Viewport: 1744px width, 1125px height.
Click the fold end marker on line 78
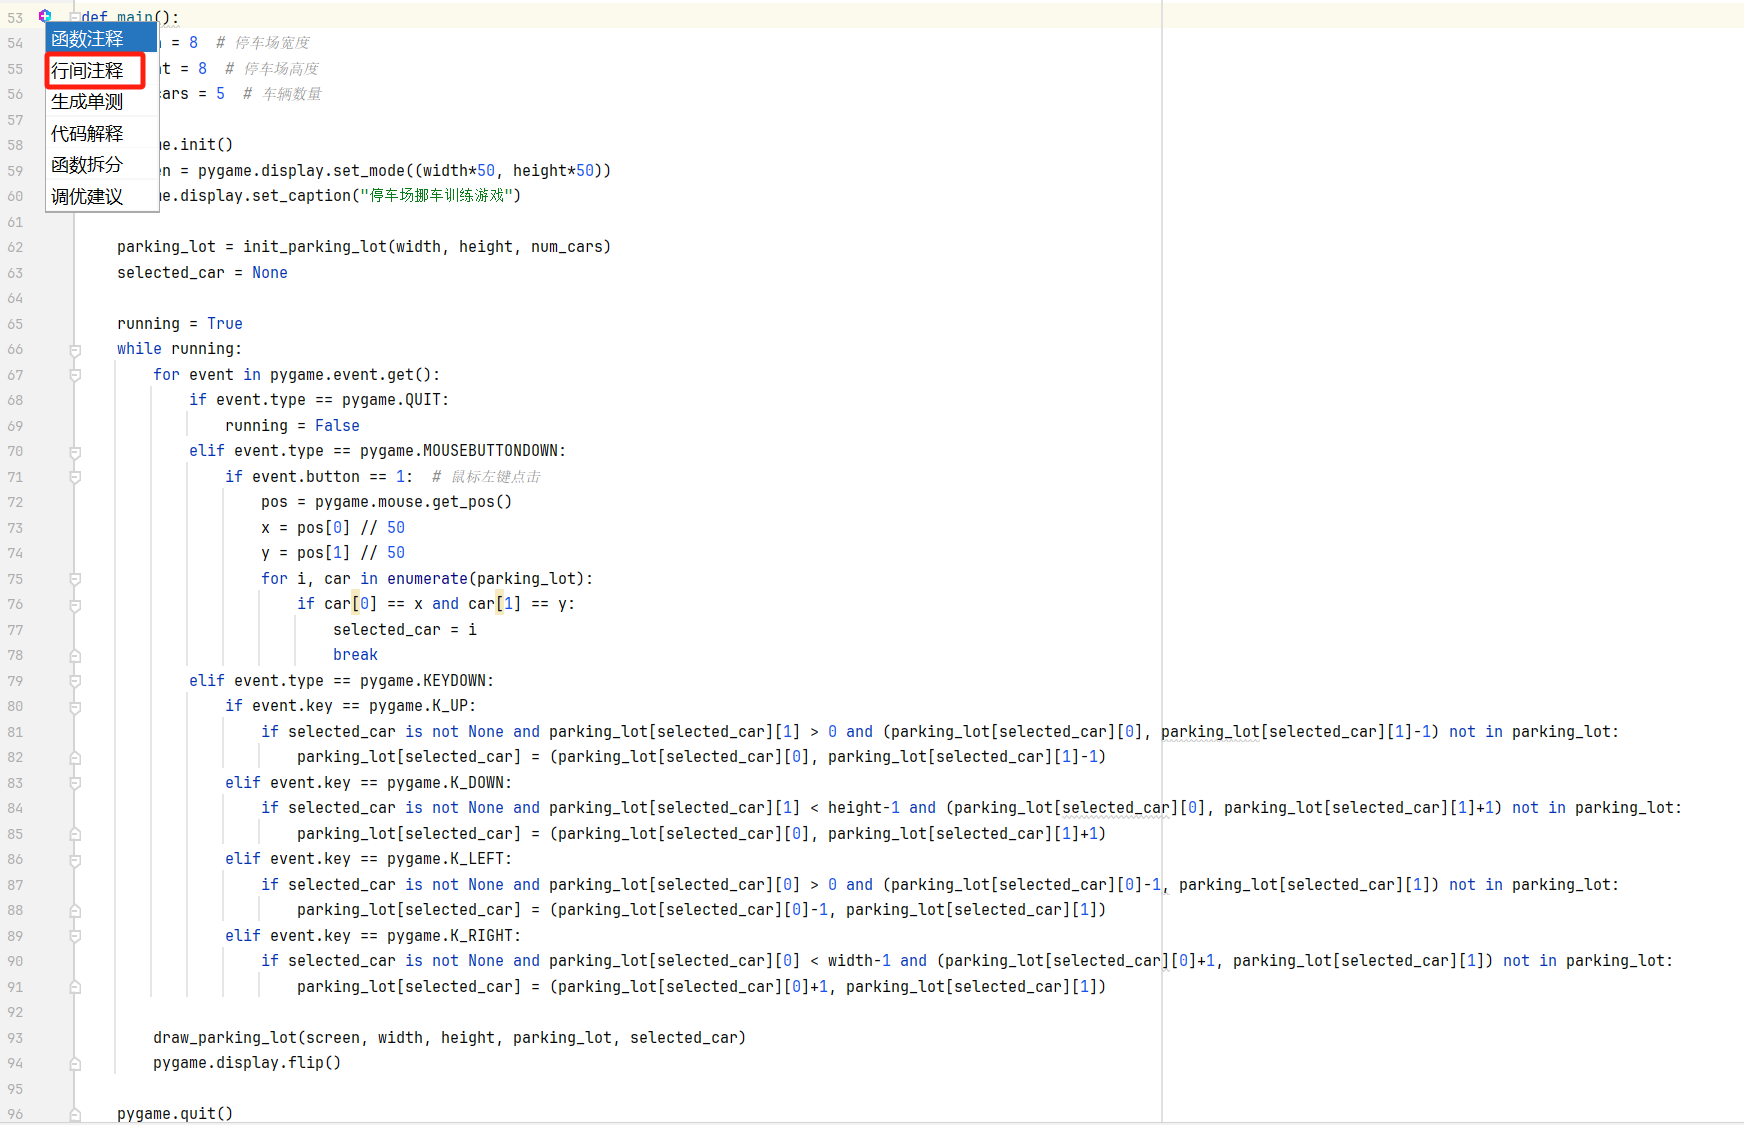[x=75, y=656]
